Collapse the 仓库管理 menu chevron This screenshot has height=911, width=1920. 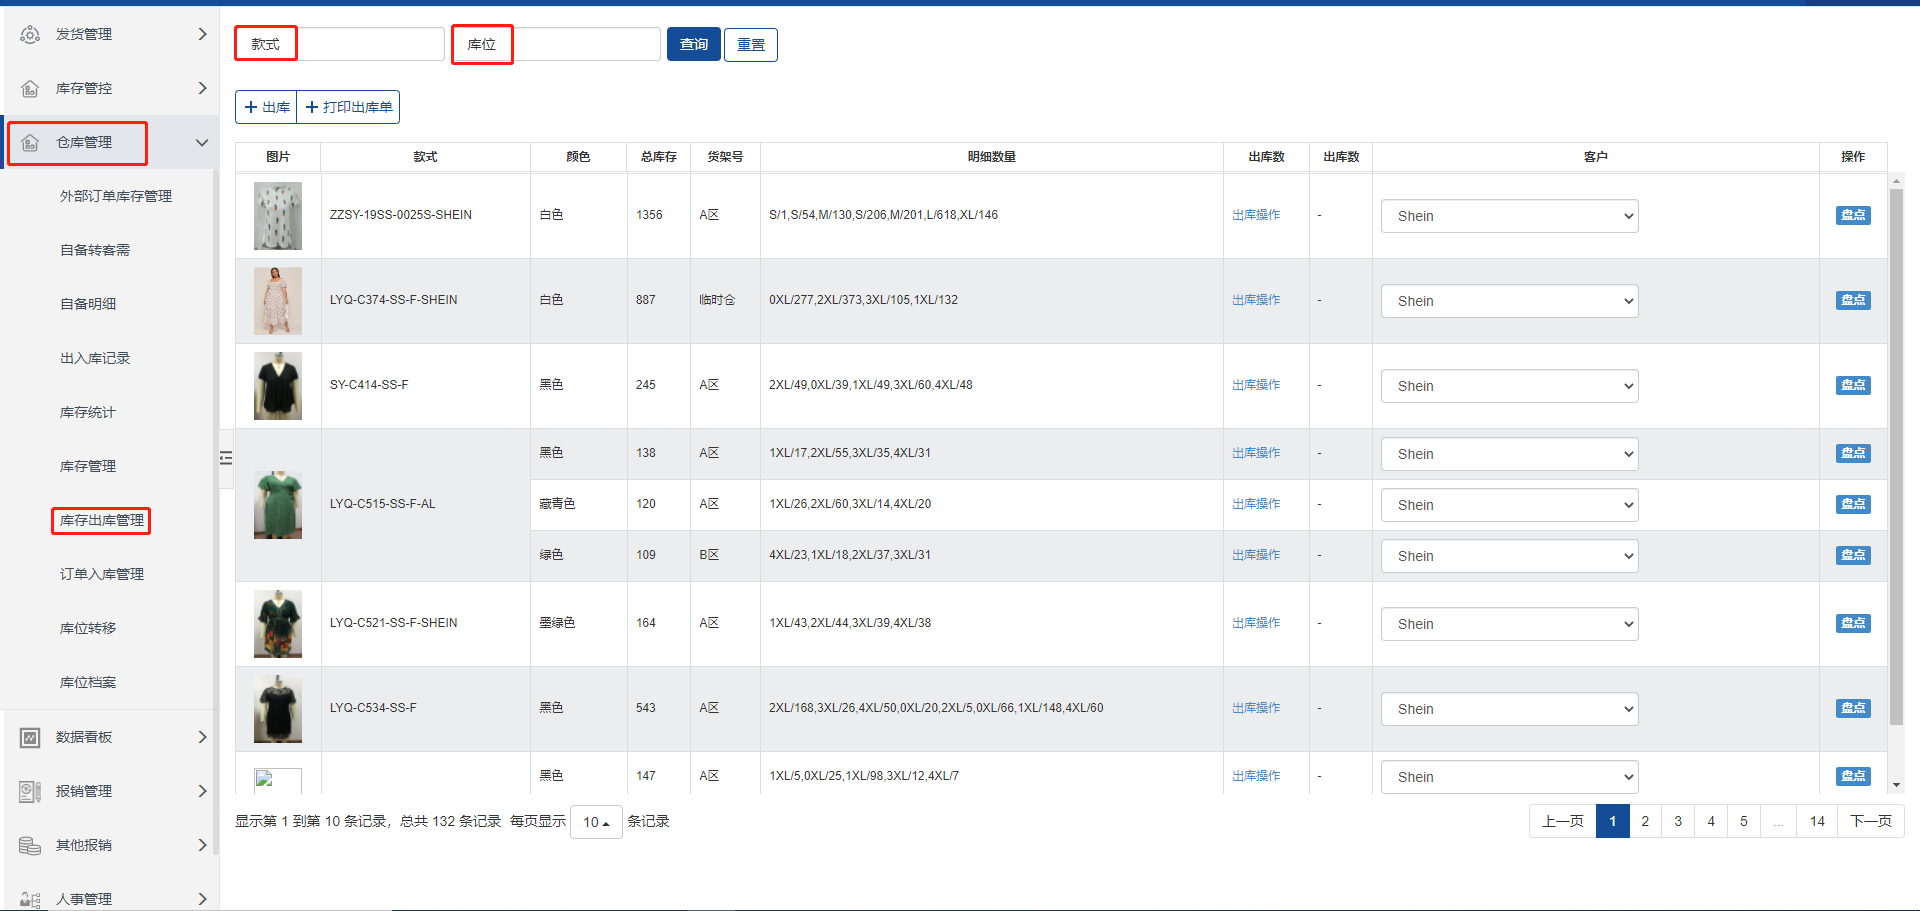coord(202,142)
